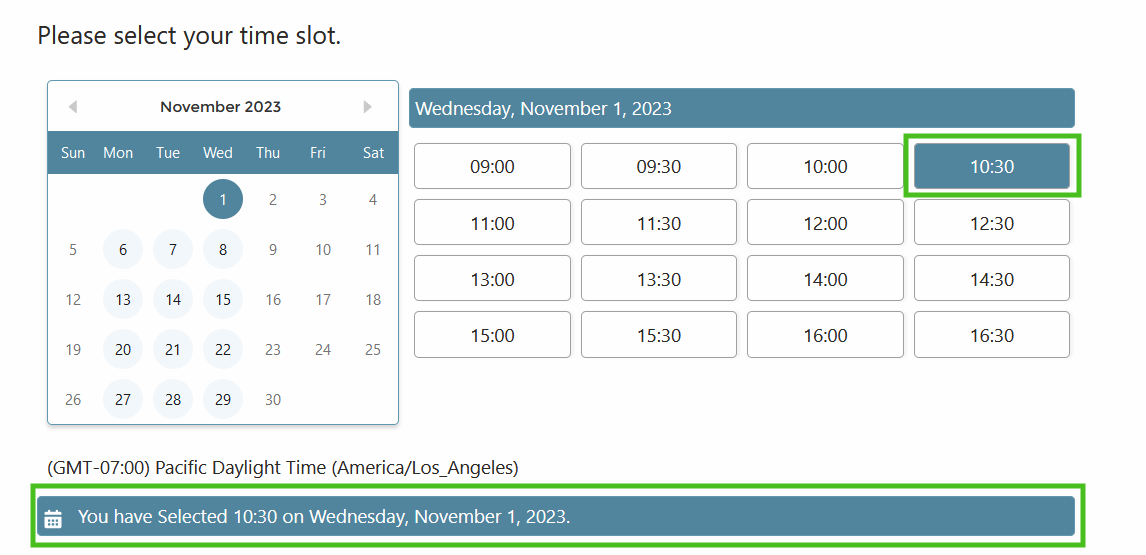Advance calendar to next month
Image resolution: width=1146 pixels, height=555 pixels.
[x=367, y=107]
